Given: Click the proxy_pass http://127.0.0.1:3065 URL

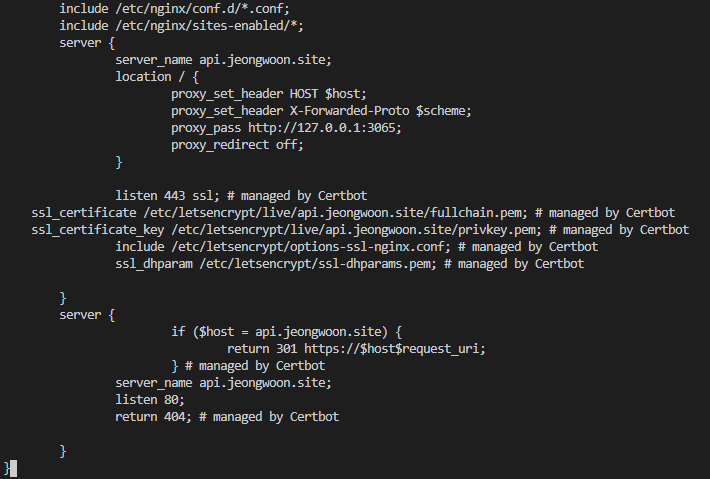Looking at the screenshot, I should pyautogui.click(x=325, y=128).
